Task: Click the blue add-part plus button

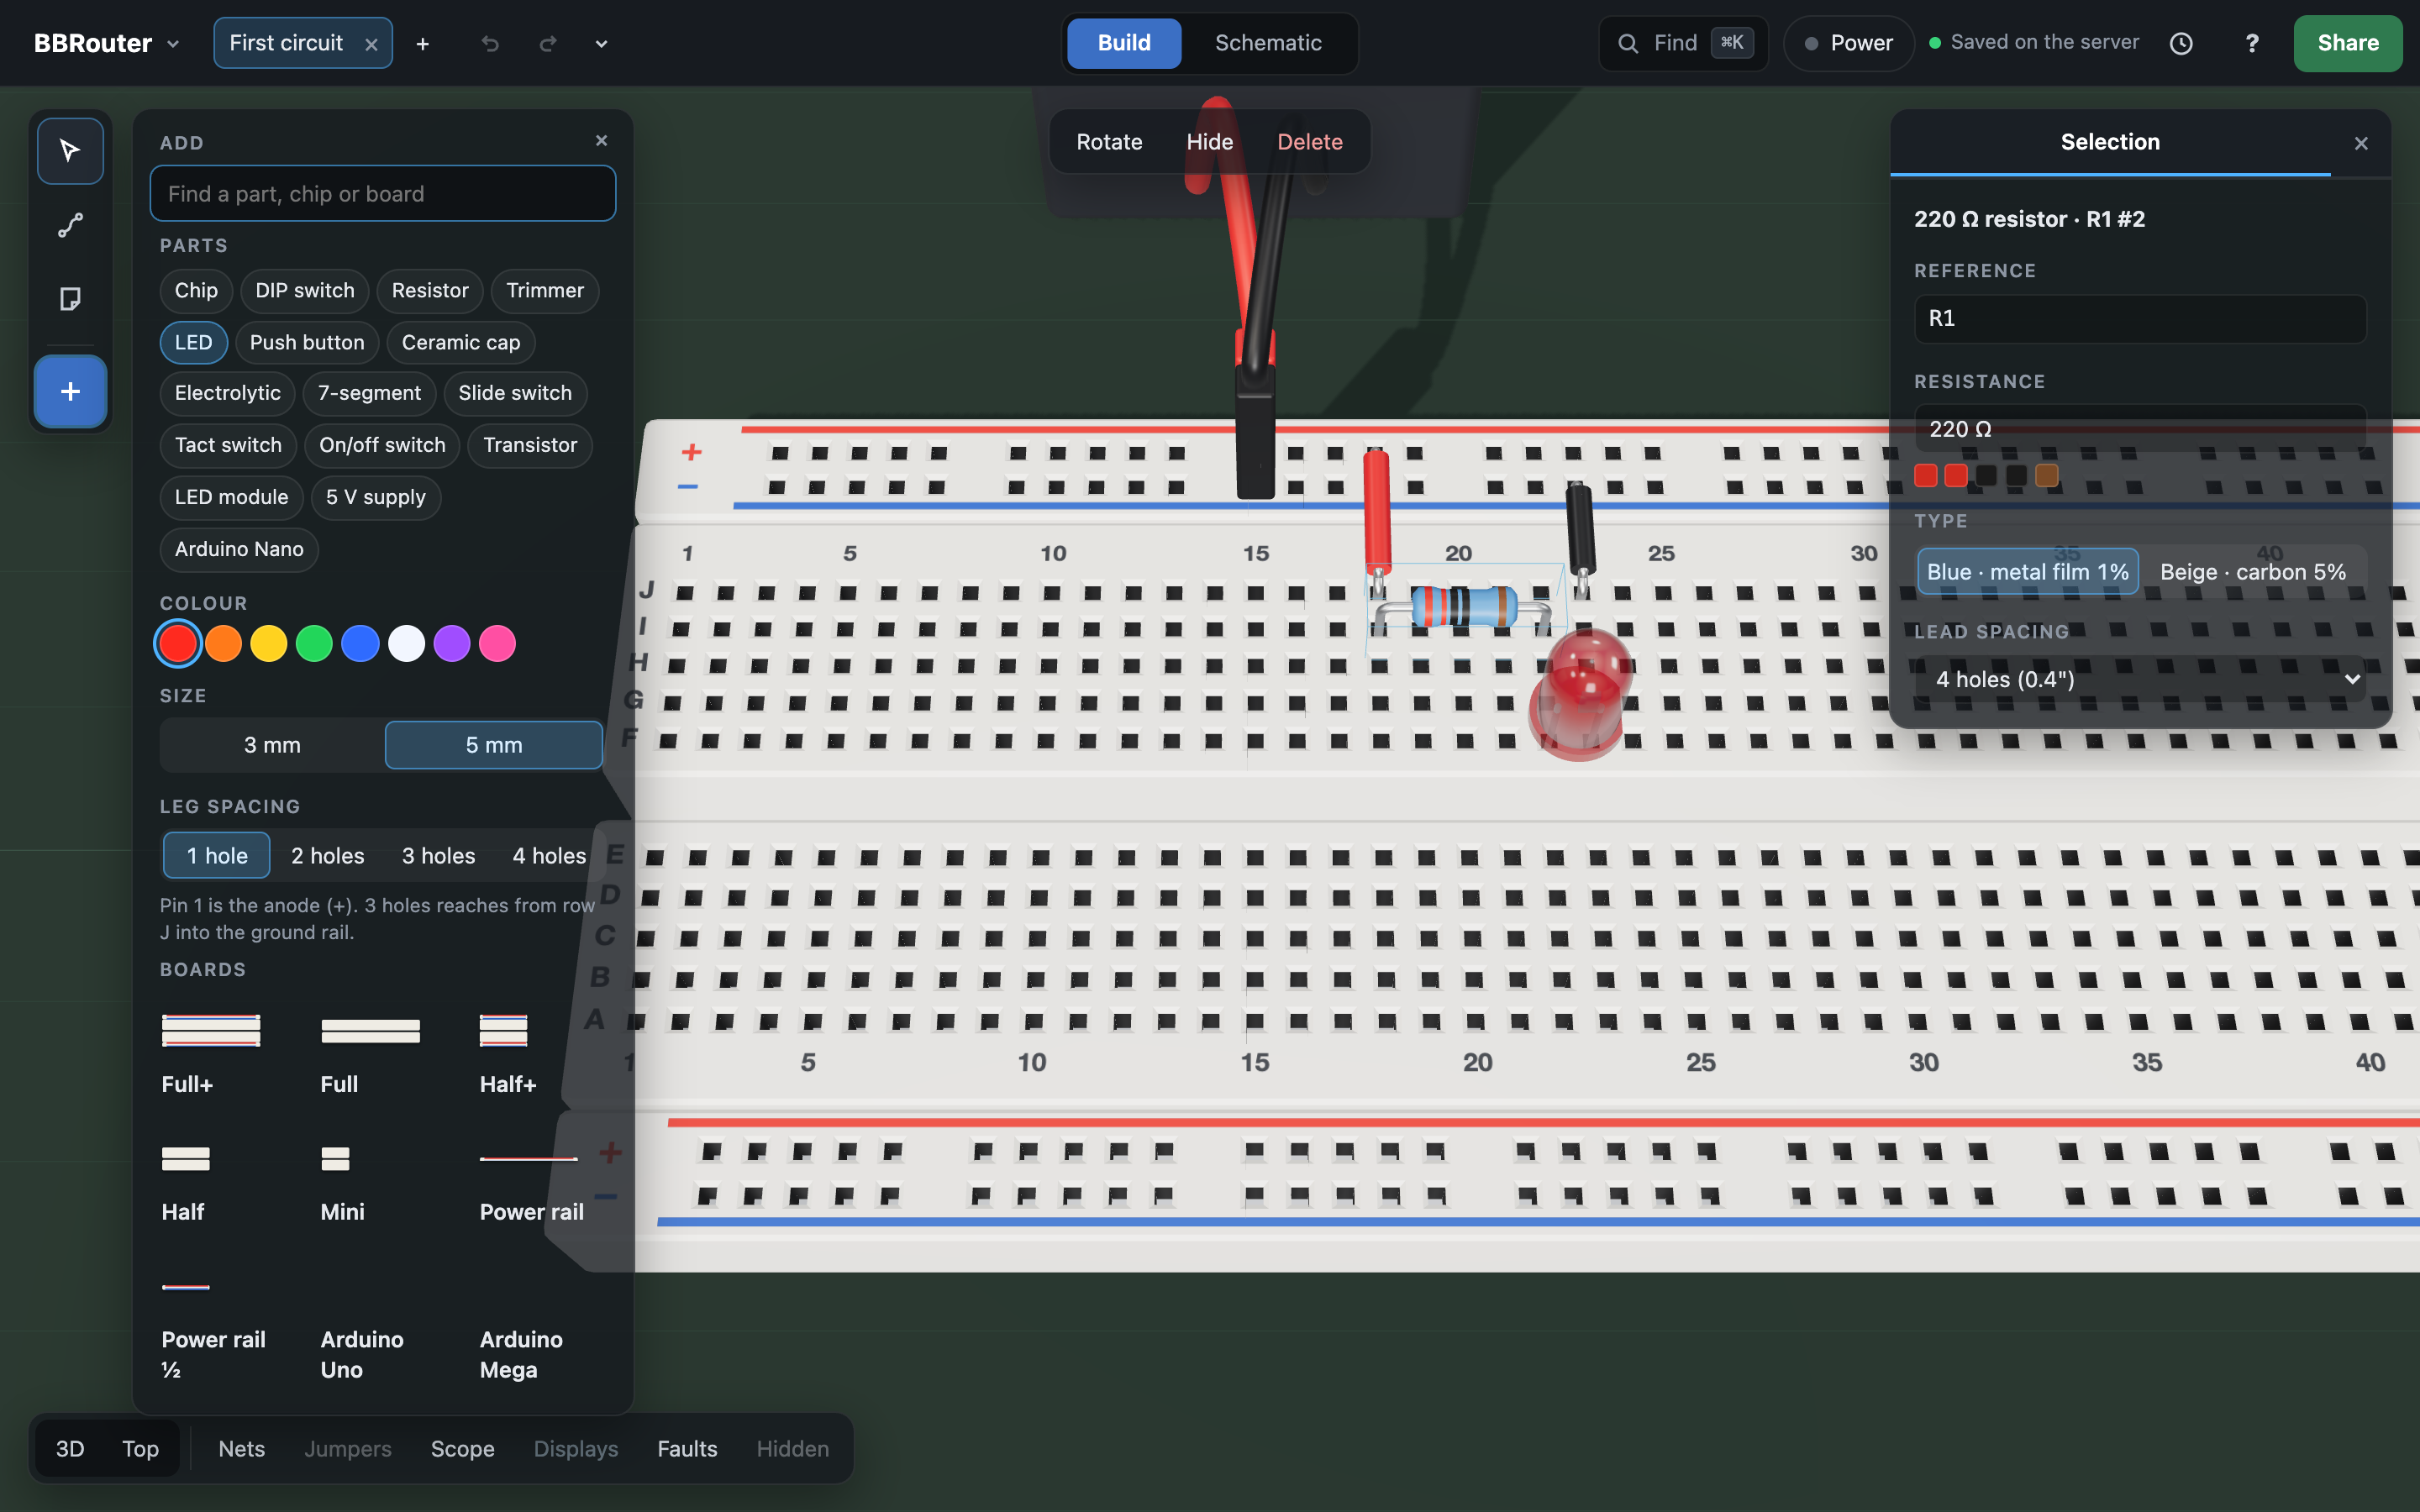Action: (70, 391)
